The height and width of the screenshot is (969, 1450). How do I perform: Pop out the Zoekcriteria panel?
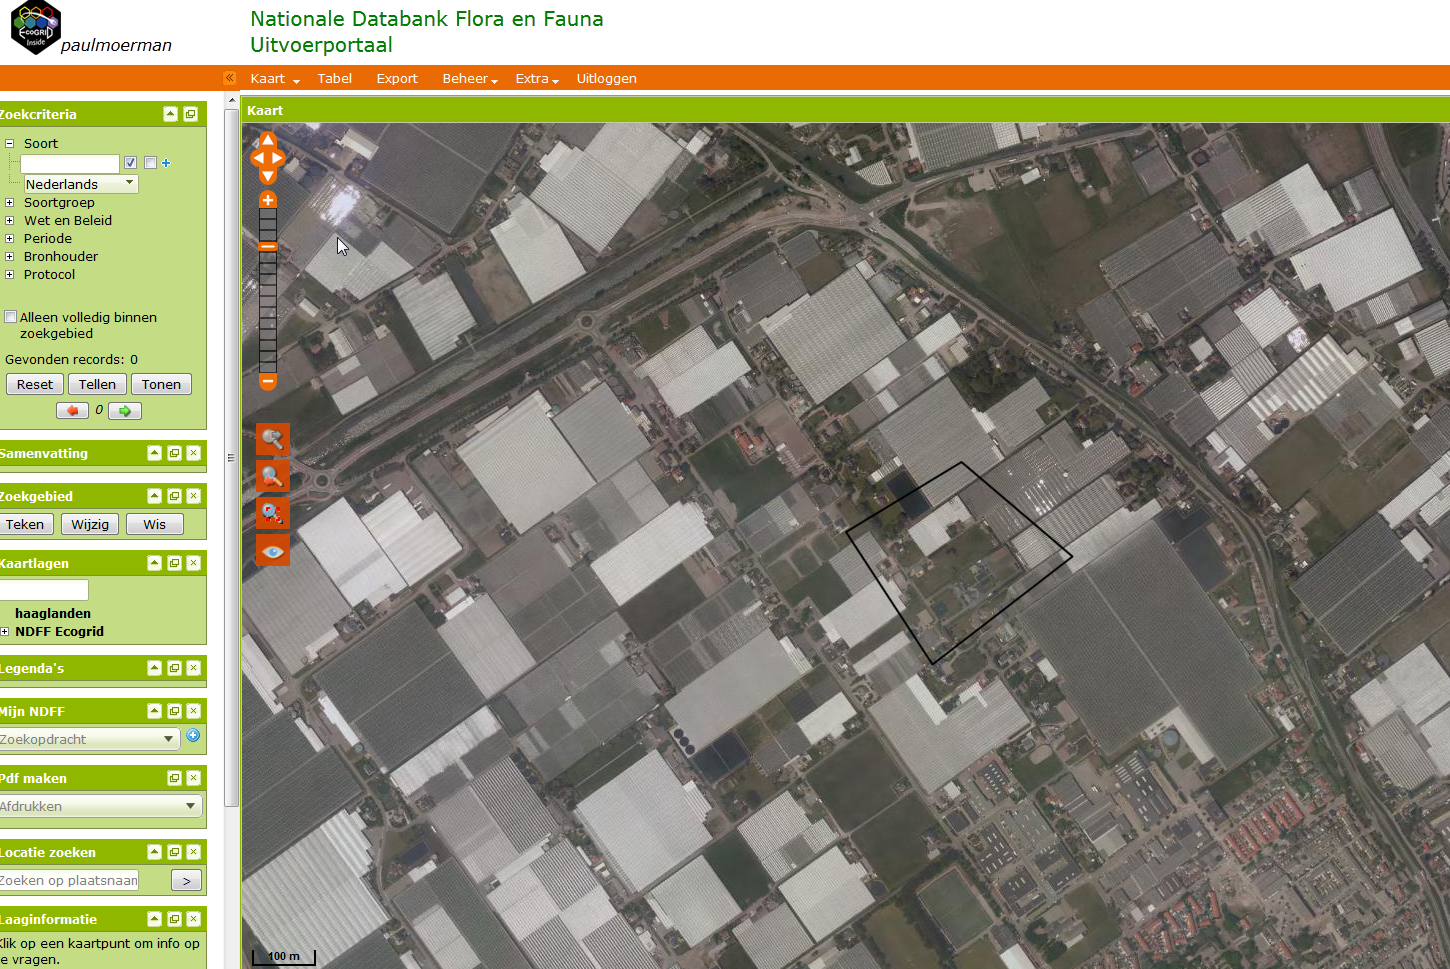point(190,114)
